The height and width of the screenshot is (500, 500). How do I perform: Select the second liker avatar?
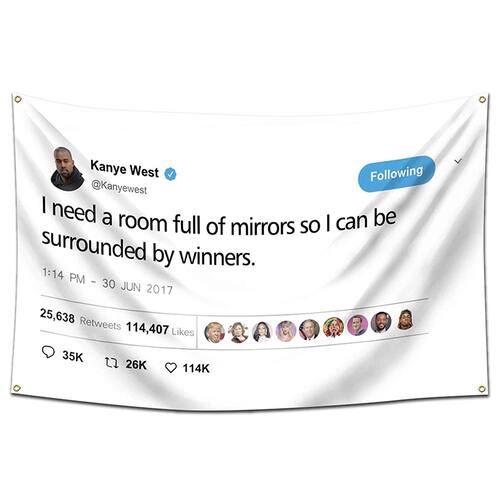pos(238,332)
